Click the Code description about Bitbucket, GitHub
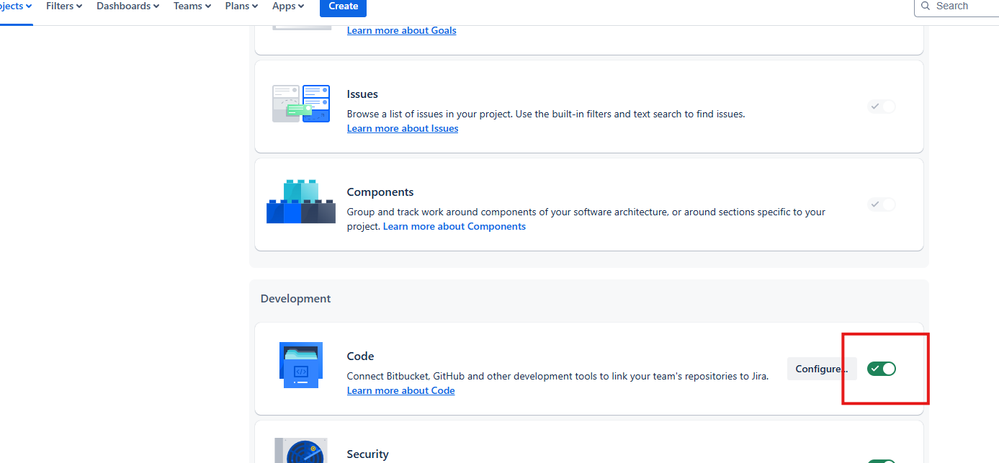Viewport: 999px width, 463px height. [x=557, y=376]
